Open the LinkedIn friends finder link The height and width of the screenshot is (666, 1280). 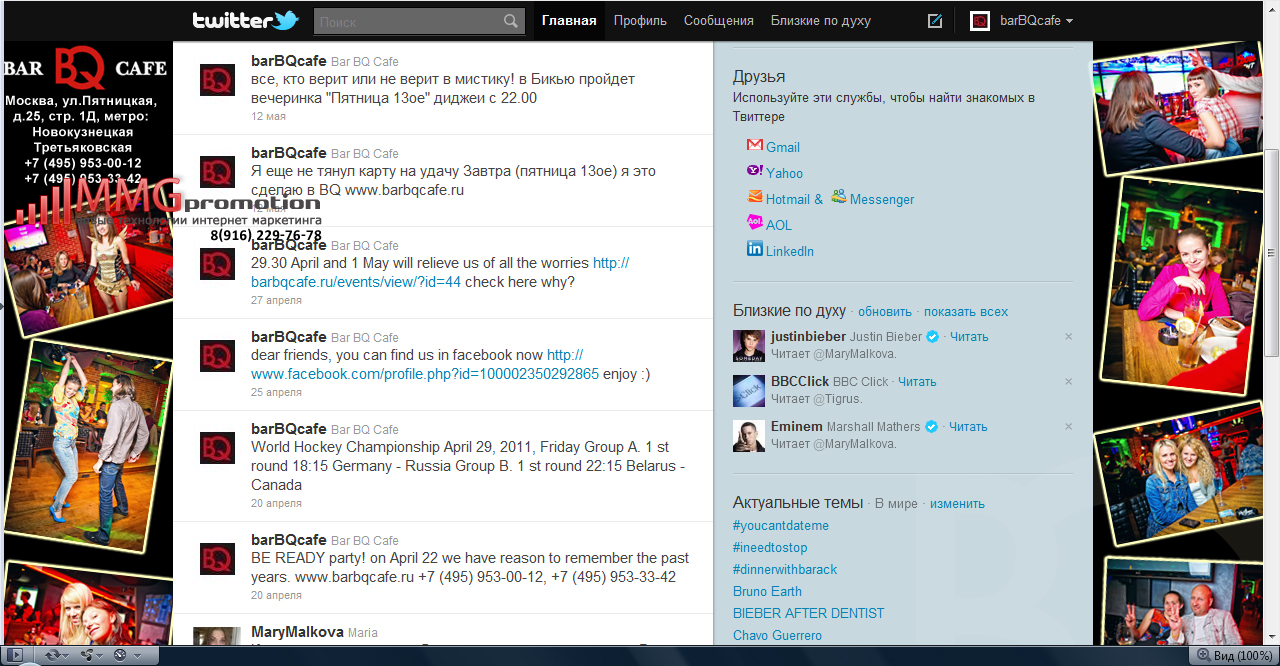(790, 252)
